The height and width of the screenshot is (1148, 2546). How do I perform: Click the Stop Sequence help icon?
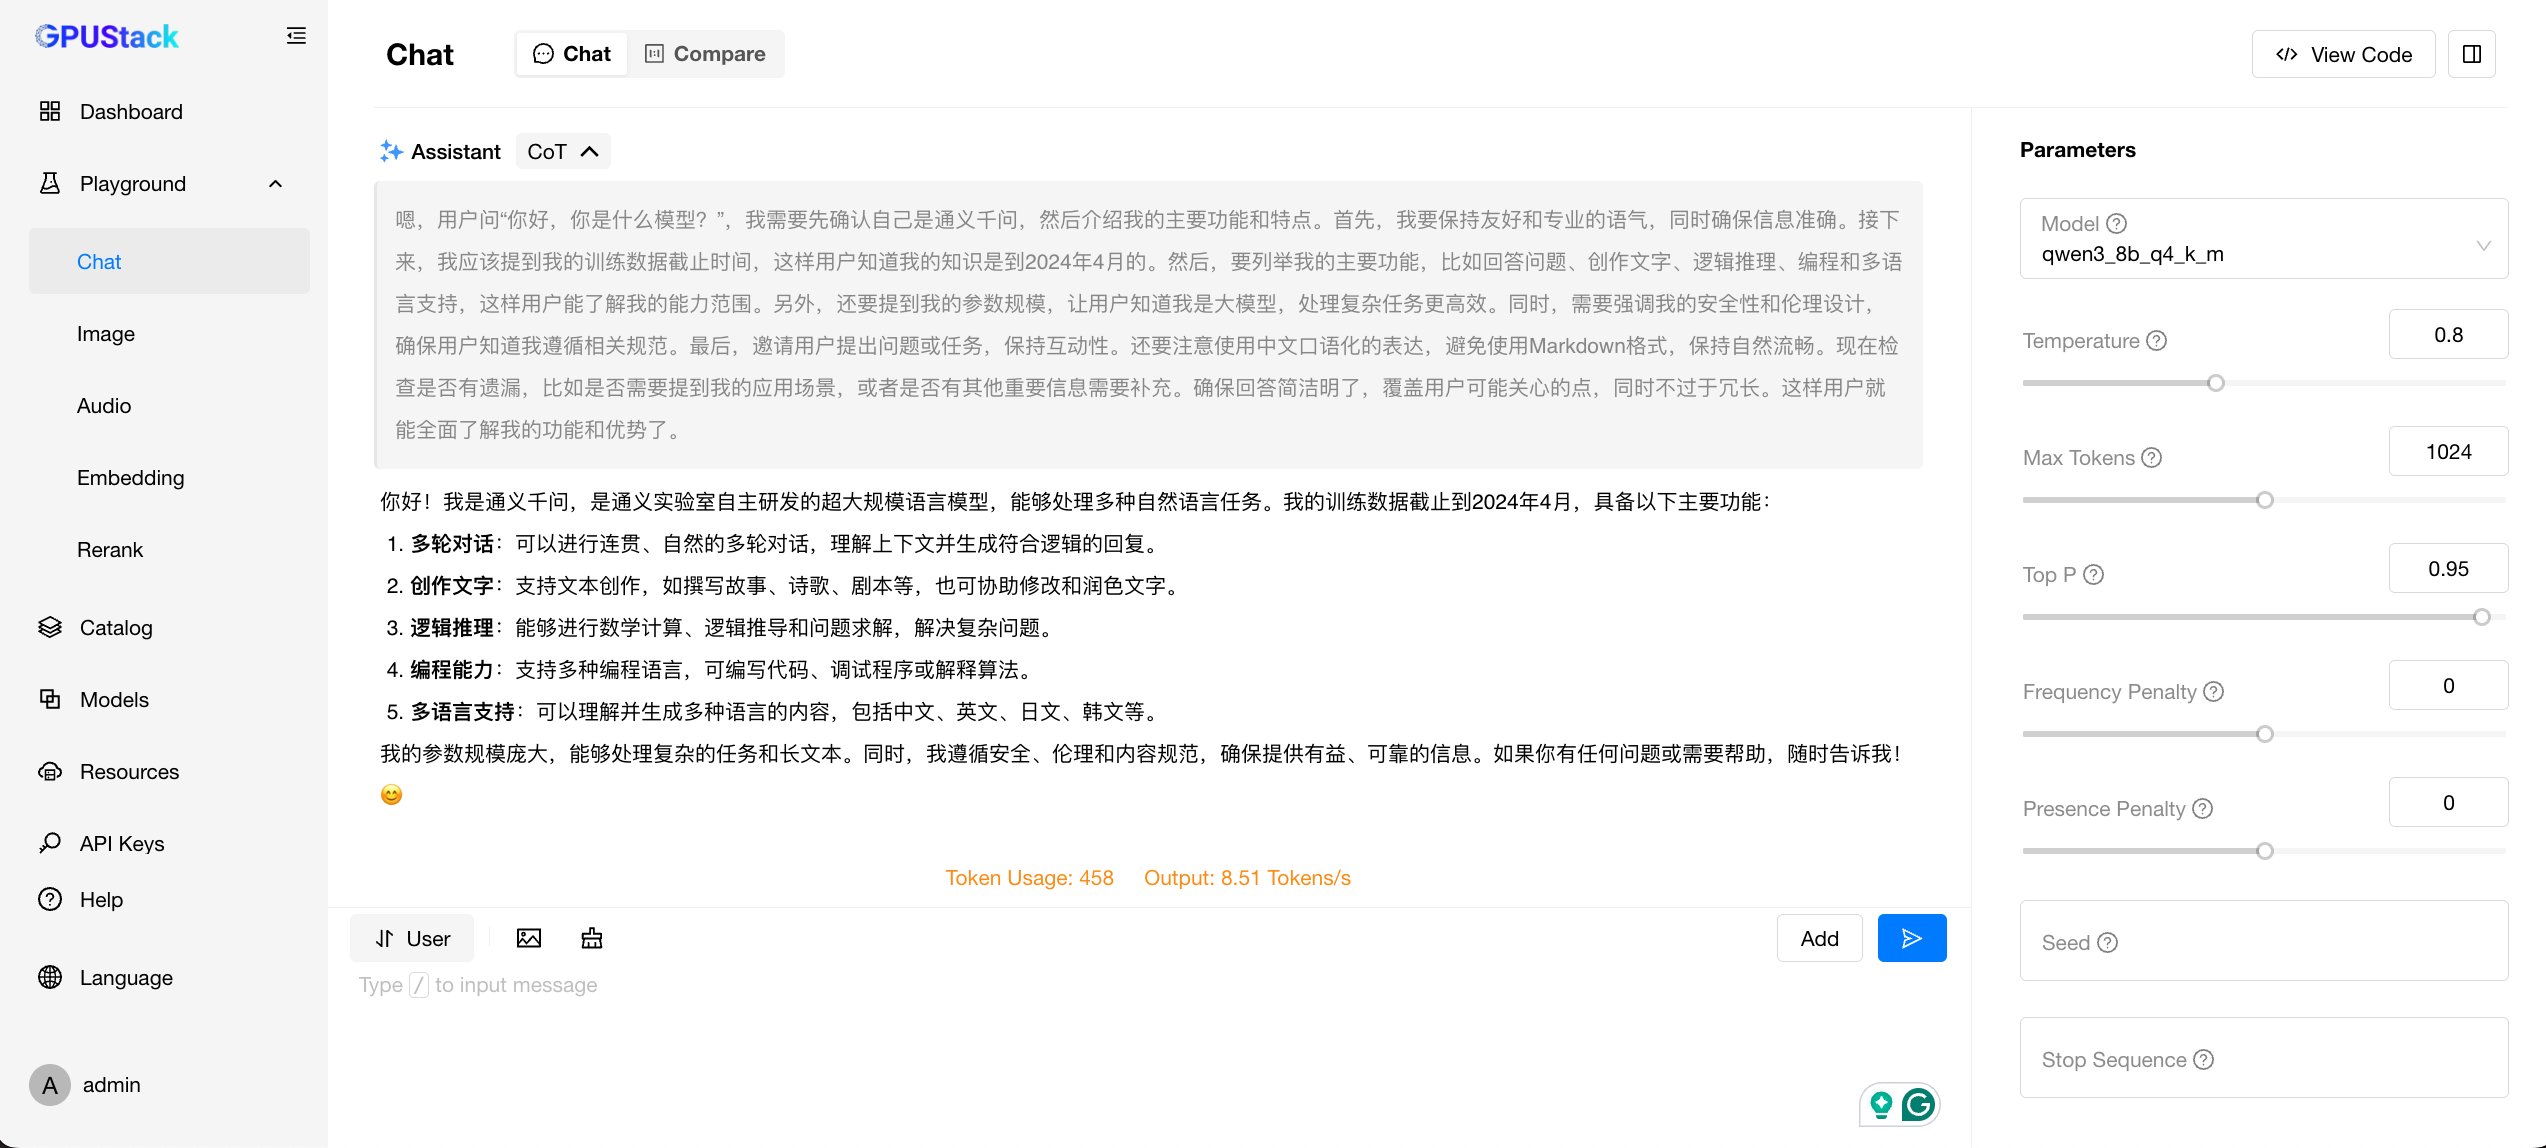click(x=2203, y=1060)
